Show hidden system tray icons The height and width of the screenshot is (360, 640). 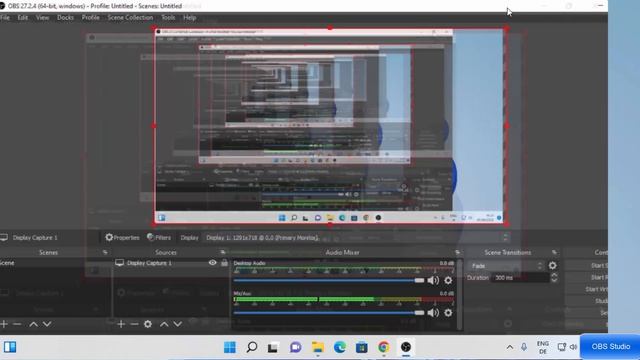point(510,347)
